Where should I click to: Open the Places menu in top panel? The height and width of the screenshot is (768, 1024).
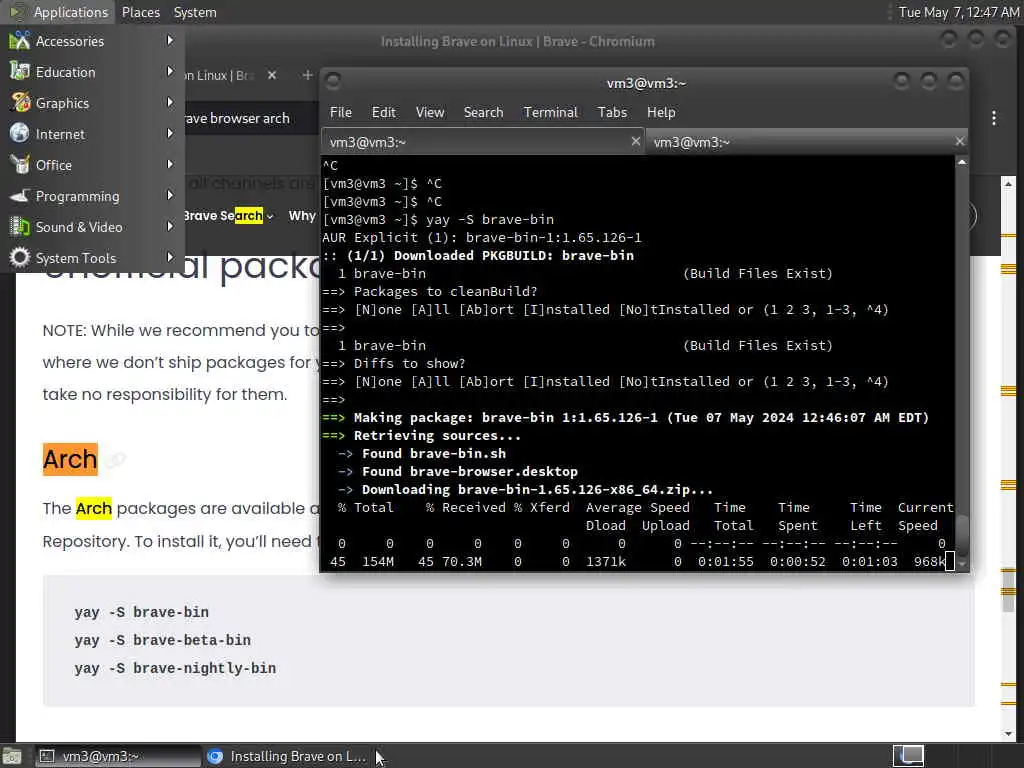tap(140, 12)
